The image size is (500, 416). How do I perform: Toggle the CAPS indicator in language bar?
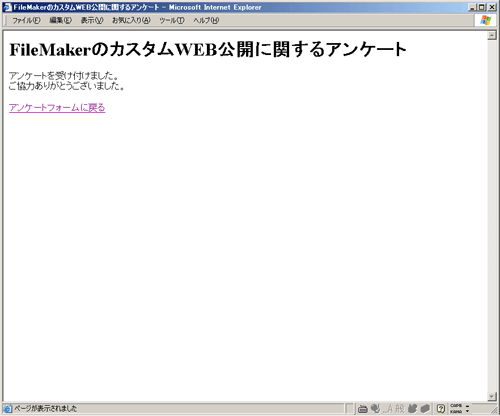pos(456,406)
